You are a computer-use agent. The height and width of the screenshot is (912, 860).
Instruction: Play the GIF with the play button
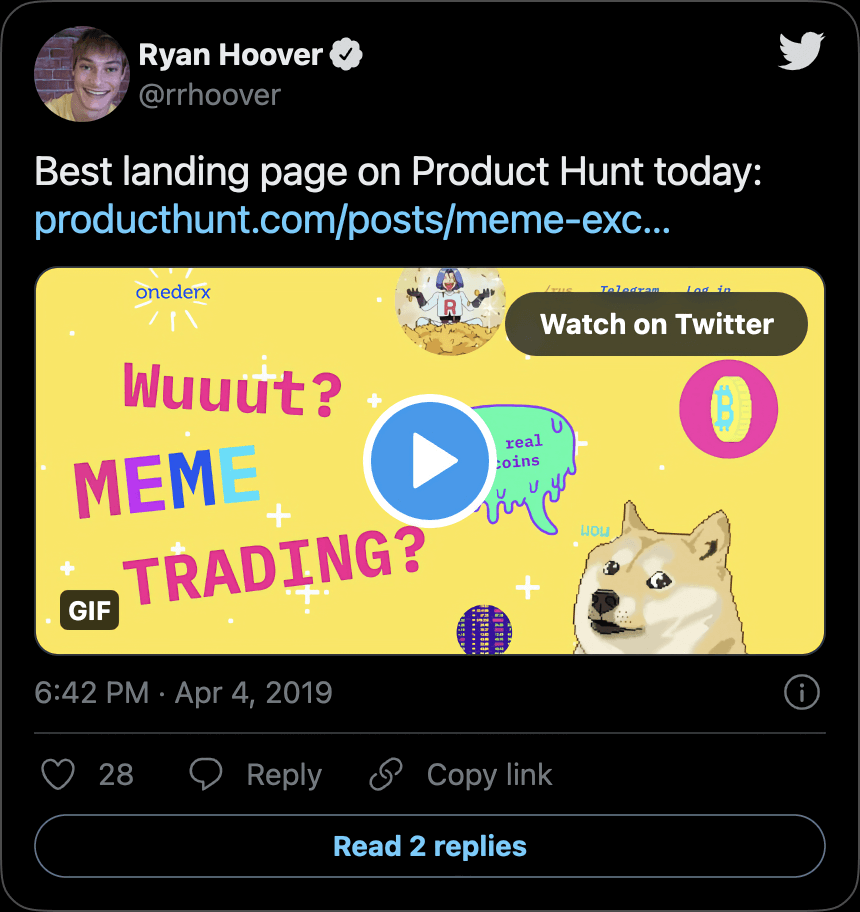click(429, 461)
